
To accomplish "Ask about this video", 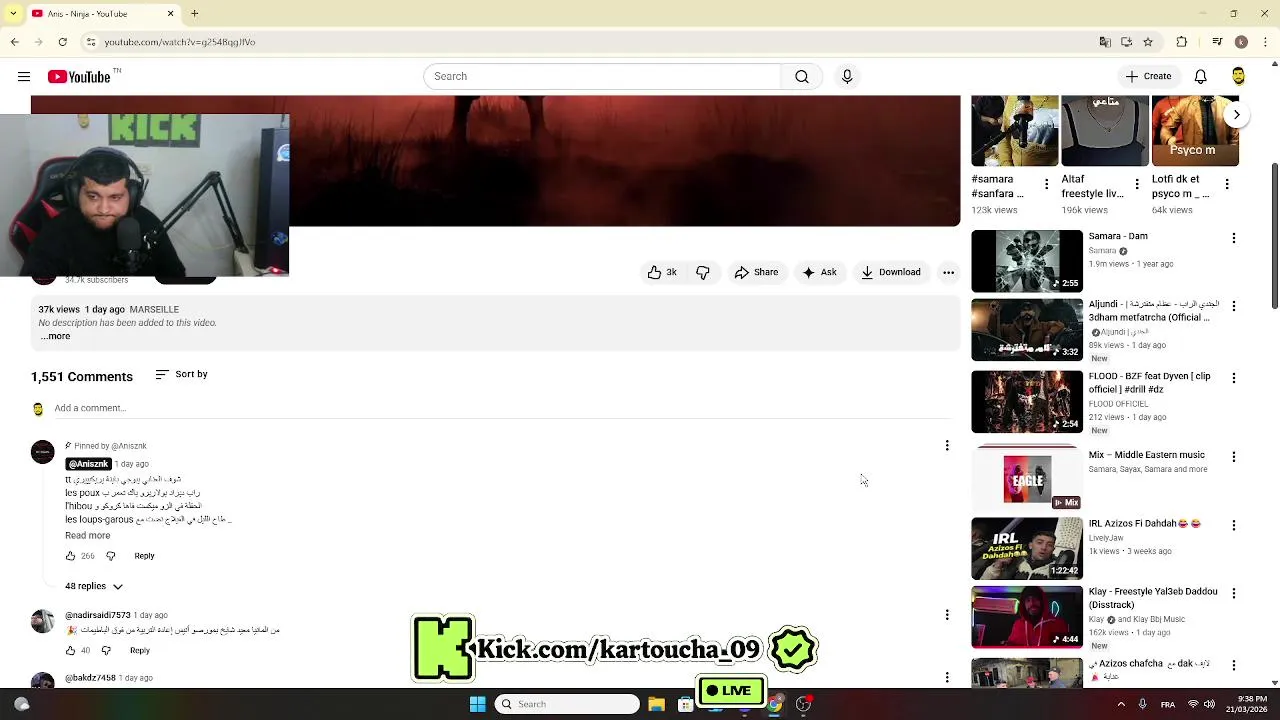I will click(819, 272).
